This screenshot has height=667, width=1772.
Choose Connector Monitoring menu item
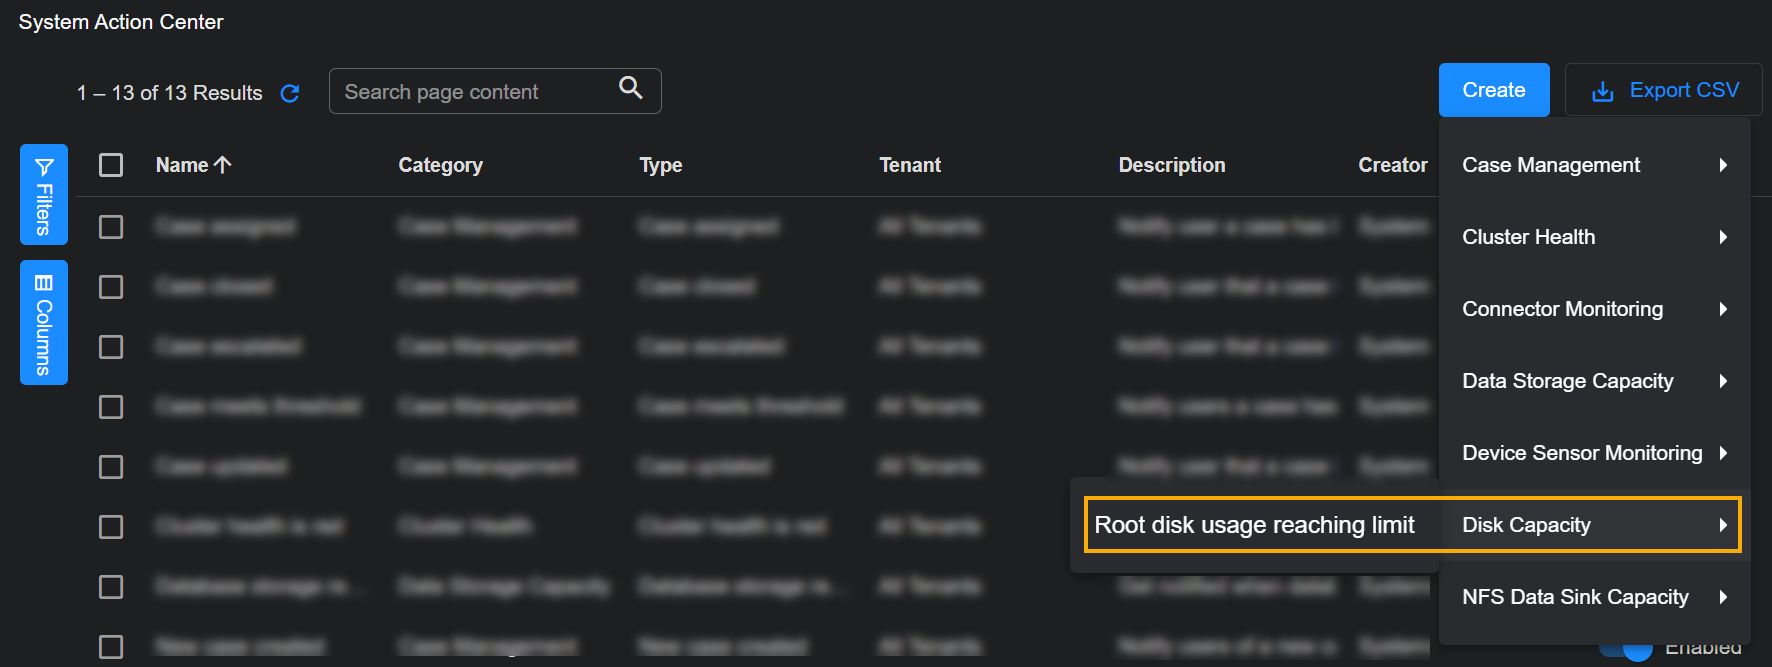[x=1562, y=309]
